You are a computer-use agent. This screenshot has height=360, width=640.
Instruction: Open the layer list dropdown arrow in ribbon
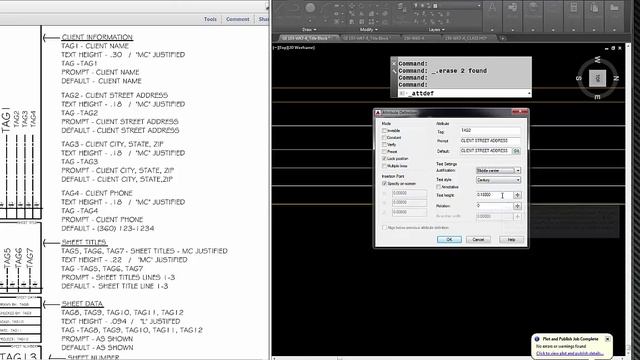point(478,6)
